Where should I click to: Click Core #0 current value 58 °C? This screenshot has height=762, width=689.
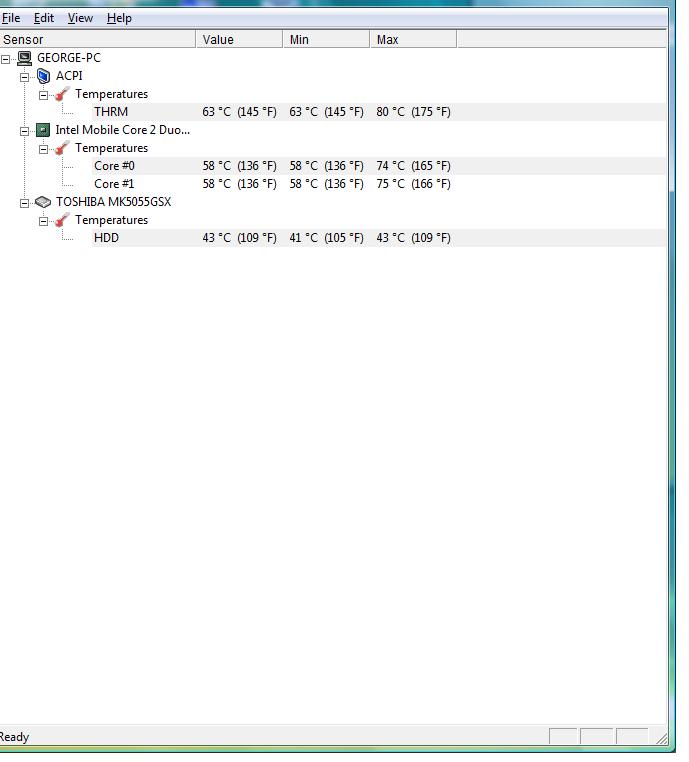point(240,166)
